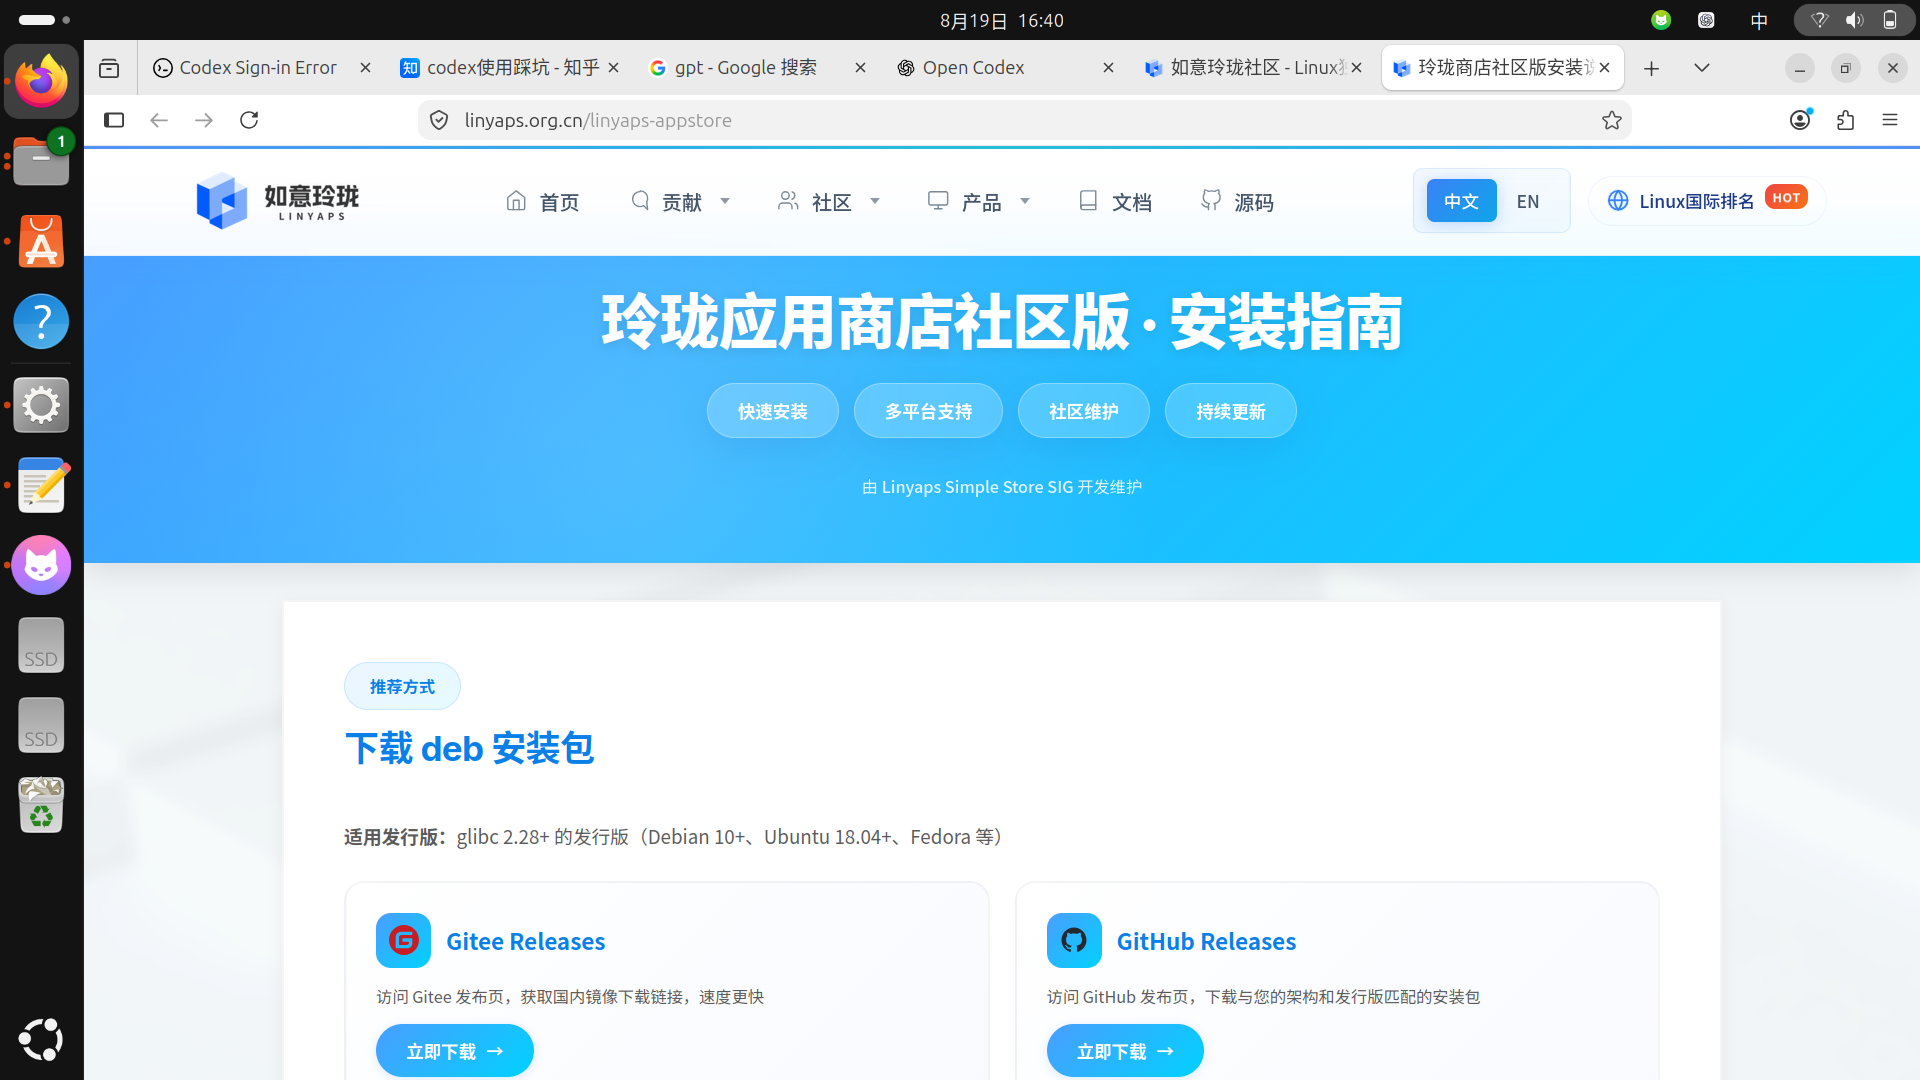Open 文档 in the navigation
1920x1080 pixels.
pos(1115,202)
